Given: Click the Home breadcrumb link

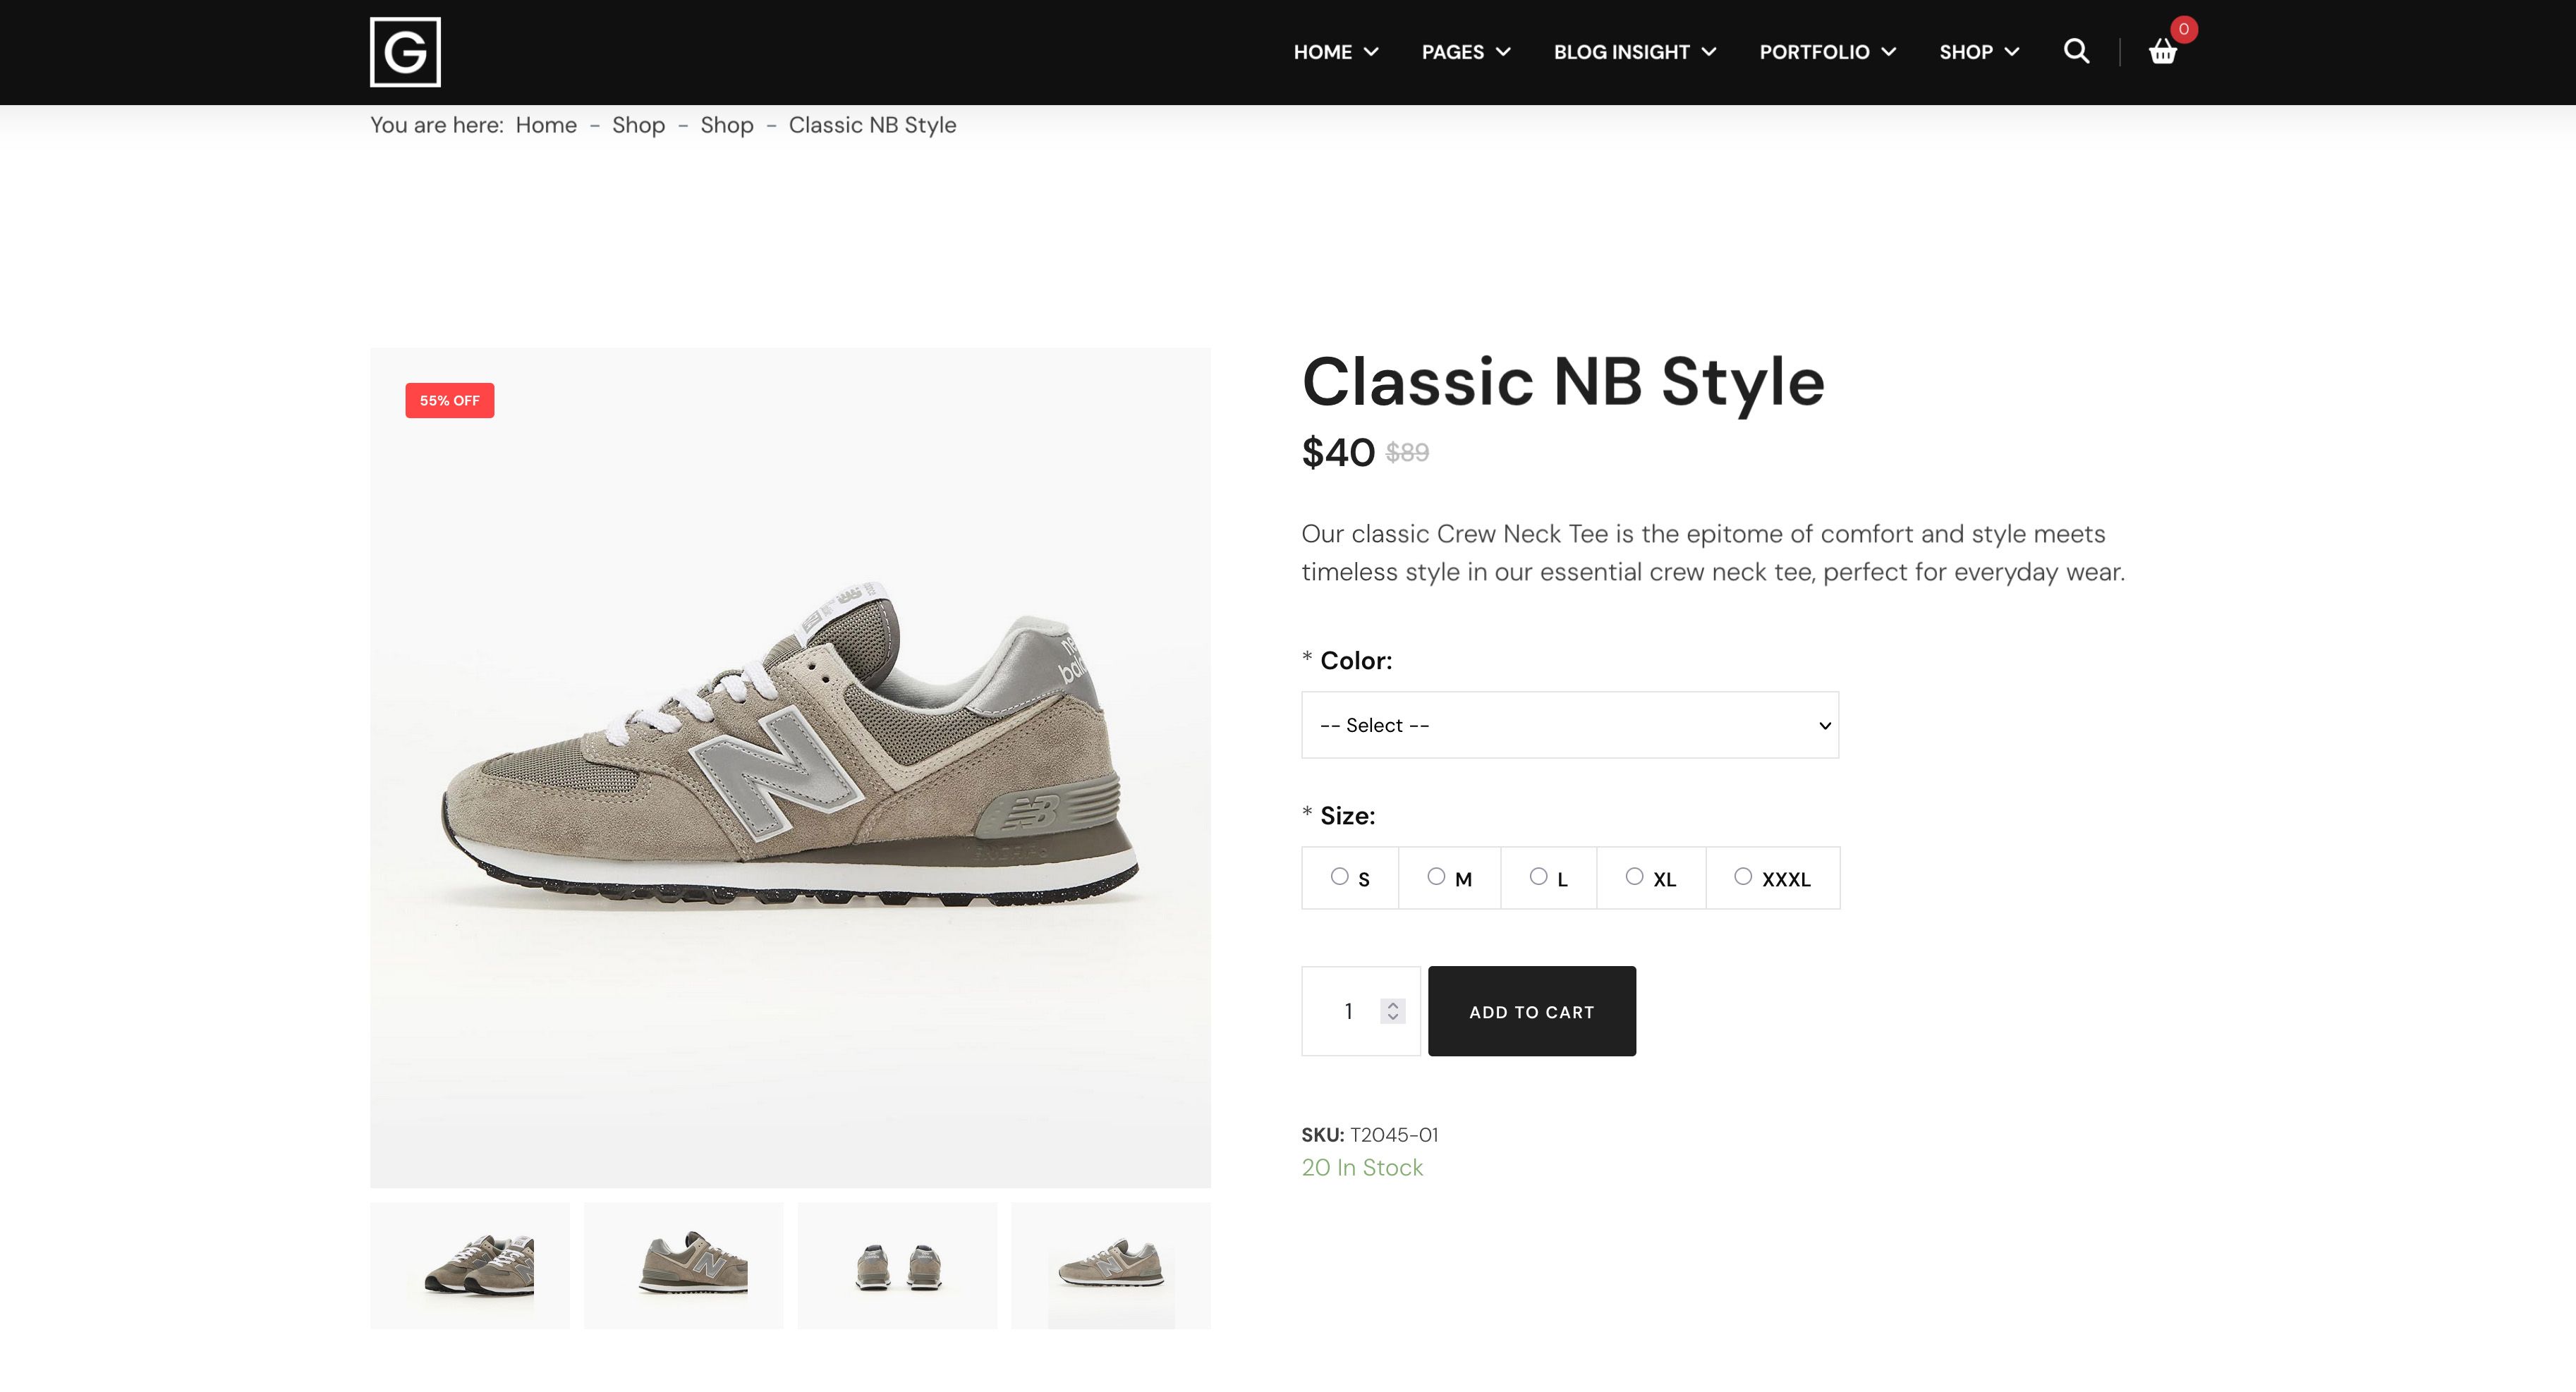Looking at the screenshot, I should point(545,125).
